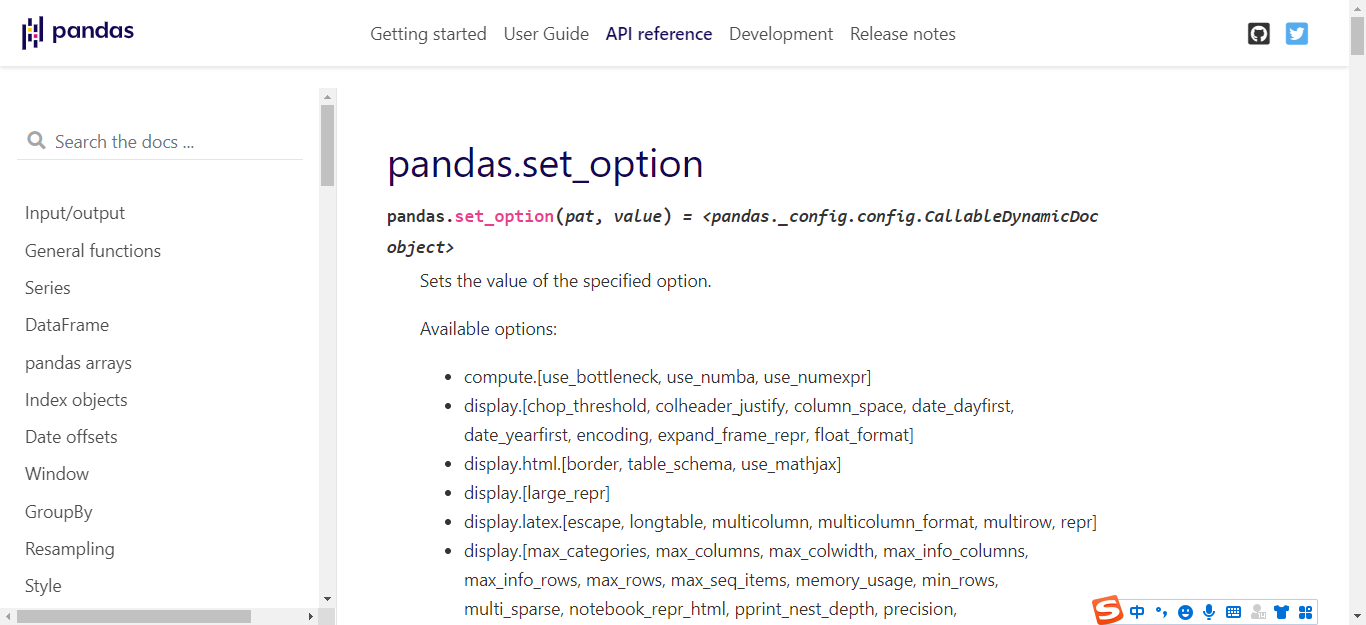Open the DataFrame sidebar link

[x=67, y=325]
